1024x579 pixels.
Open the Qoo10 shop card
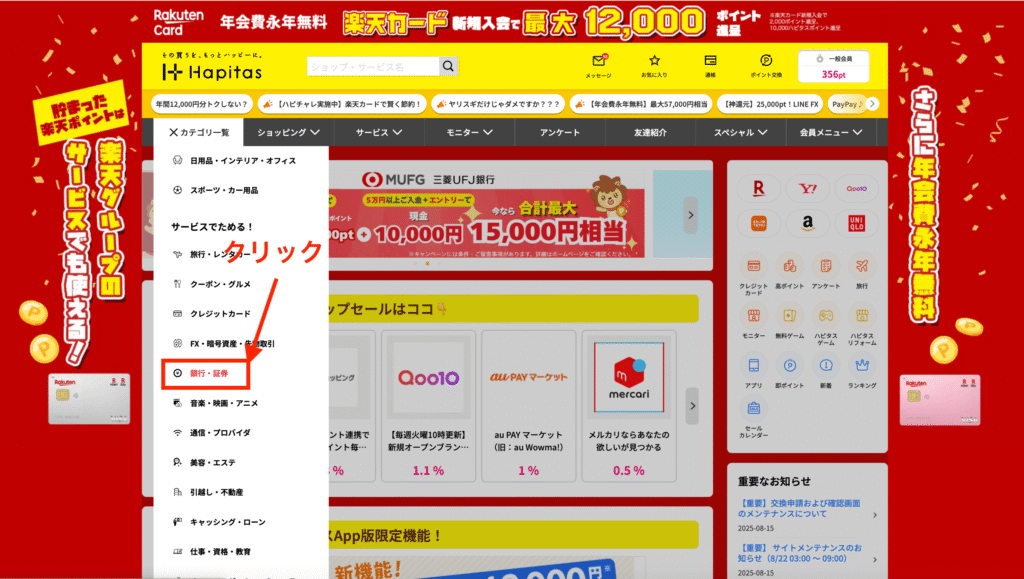coord(429,405)
